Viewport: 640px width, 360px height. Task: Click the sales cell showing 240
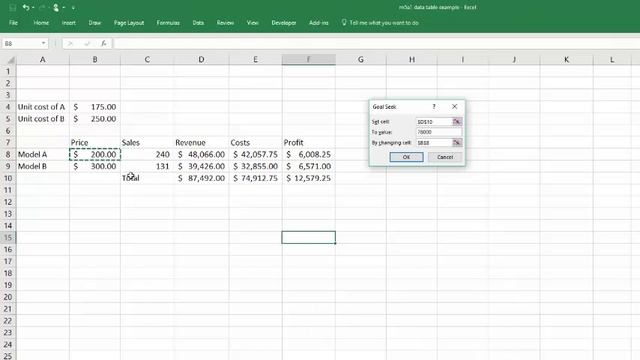[147, 154]
